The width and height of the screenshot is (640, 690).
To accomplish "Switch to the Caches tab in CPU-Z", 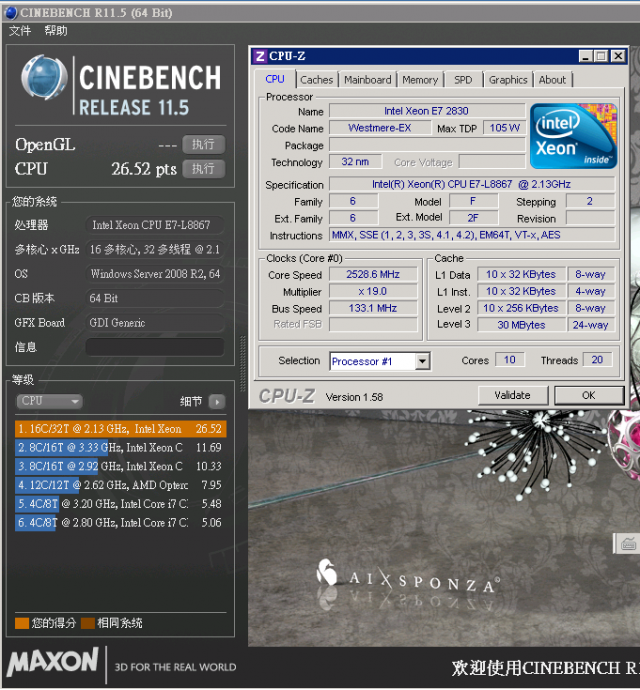I will tap(316, 80).
